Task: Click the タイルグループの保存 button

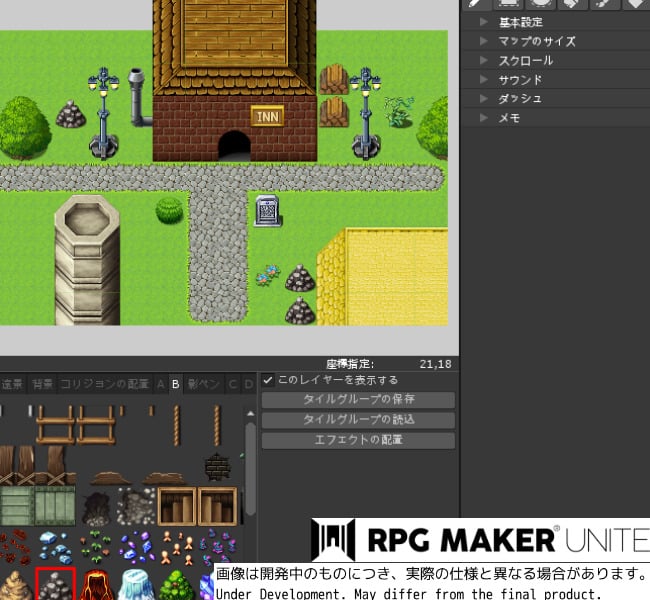Action: click(358, 400)
